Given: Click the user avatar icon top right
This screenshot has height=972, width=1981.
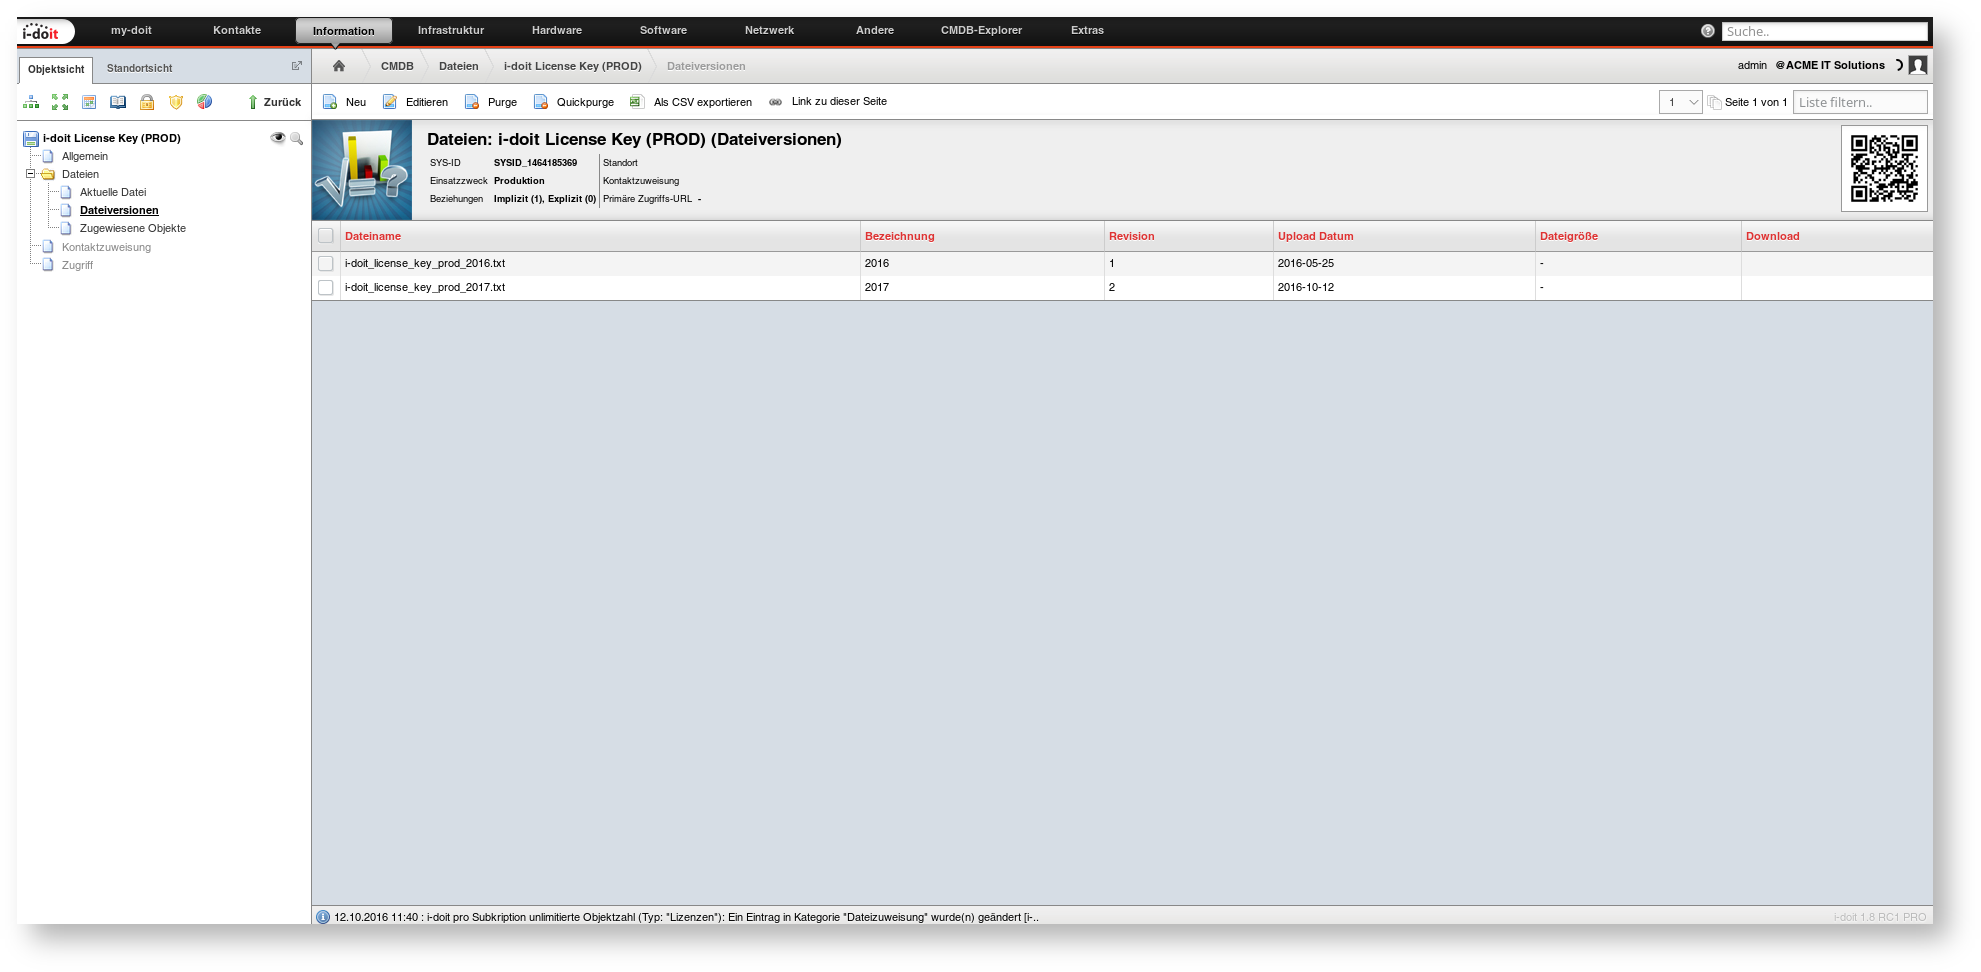Looking at the screenshot, I should [1918, 65].
